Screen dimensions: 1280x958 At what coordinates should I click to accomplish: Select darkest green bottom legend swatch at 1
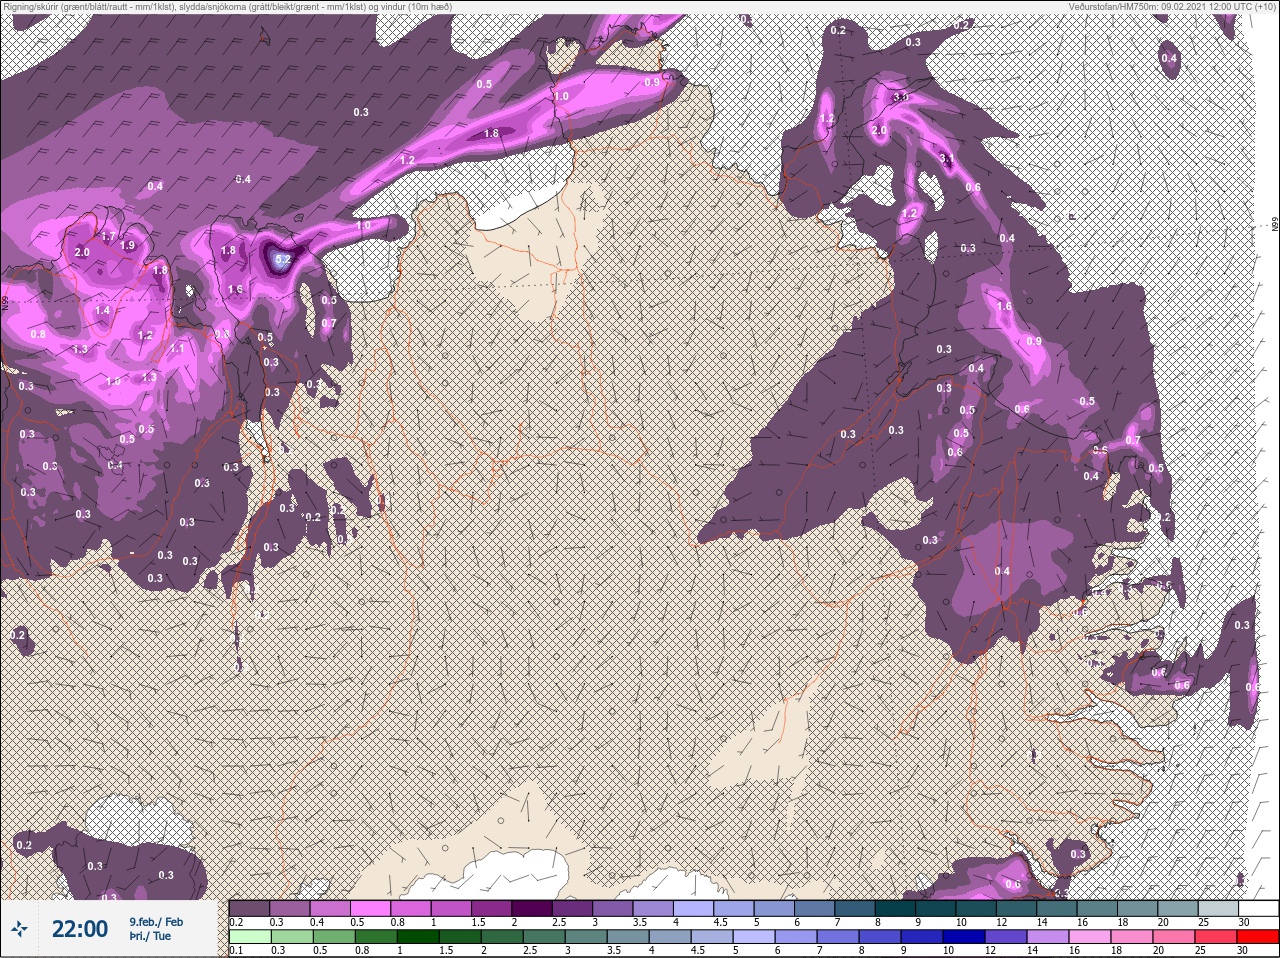[x=418, y=937]
